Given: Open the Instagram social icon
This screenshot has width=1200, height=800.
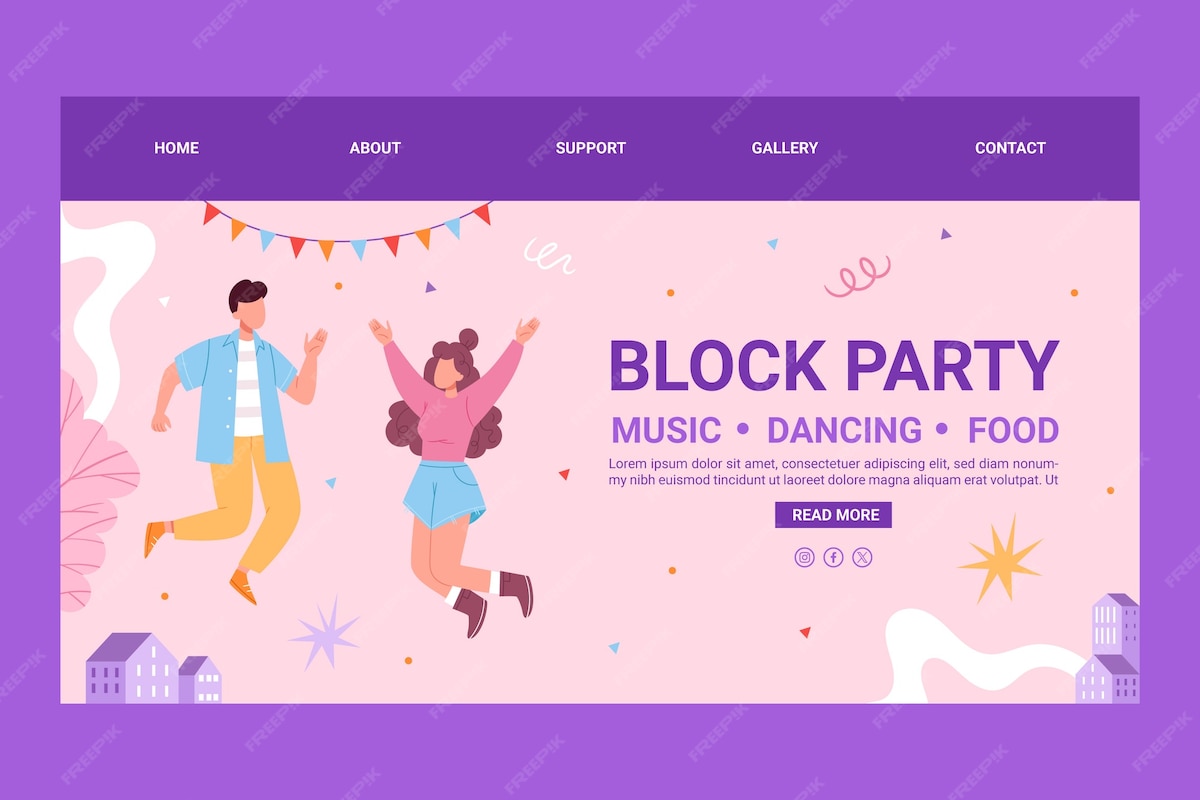Looking at the screenshot, I should (805, 558).
